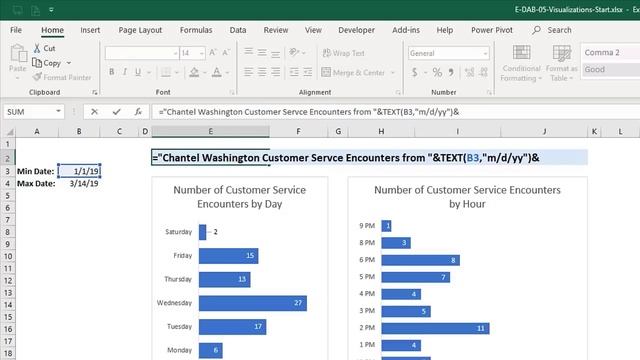Click the Cut scissors icon

37,48
